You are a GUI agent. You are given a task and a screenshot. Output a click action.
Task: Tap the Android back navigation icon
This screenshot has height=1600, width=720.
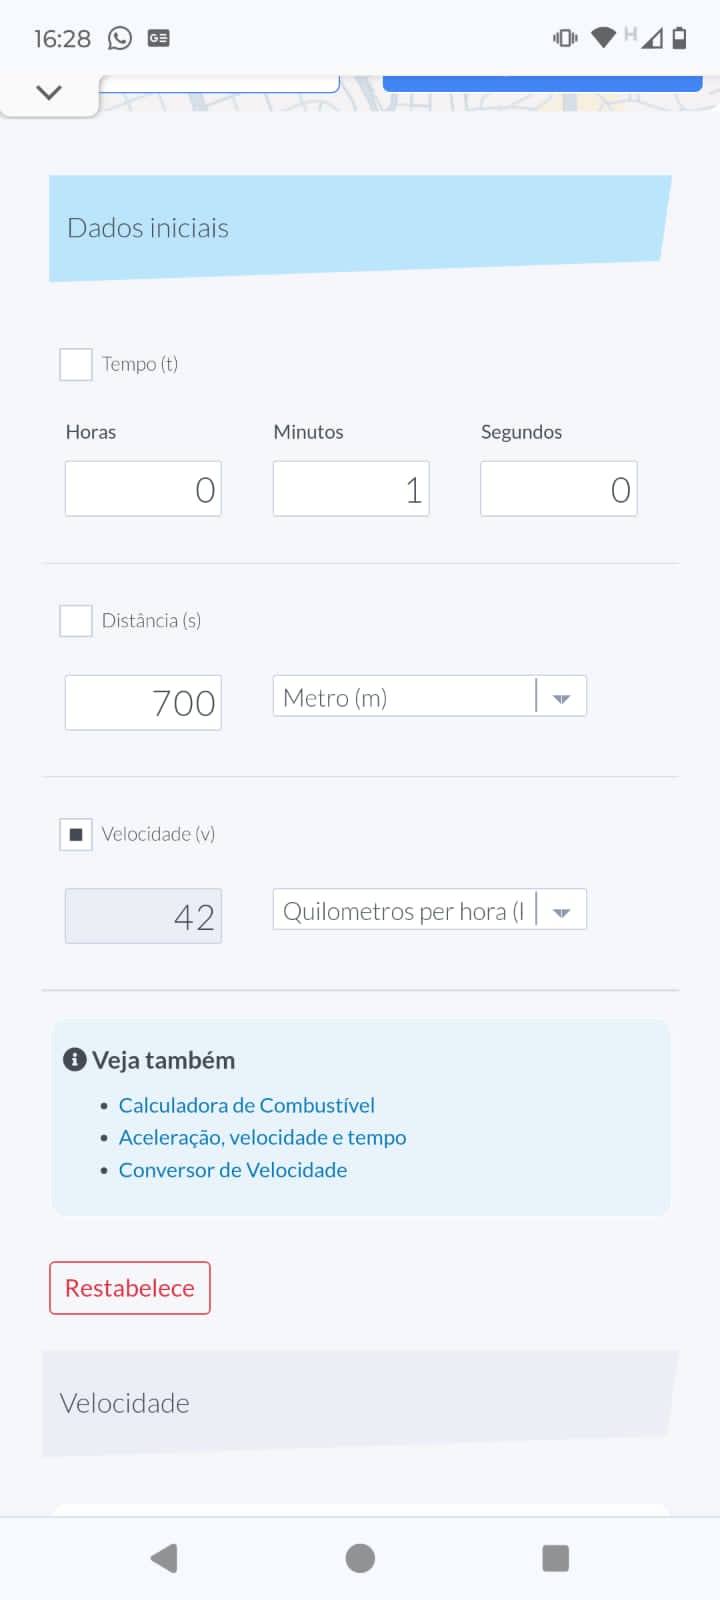(164, 1558)
